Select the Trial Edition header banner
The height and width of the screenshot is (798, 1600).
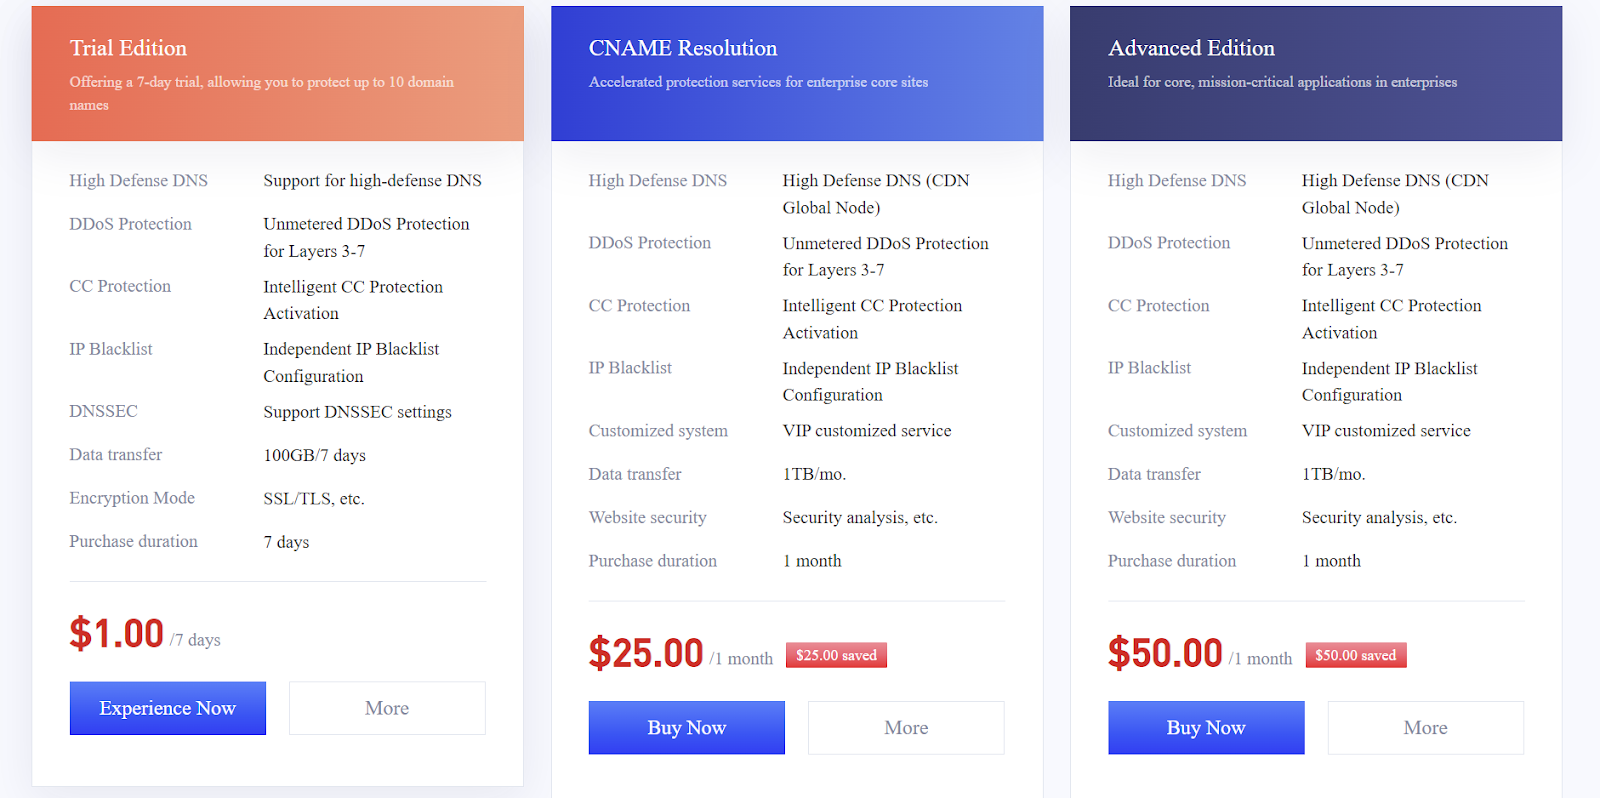[278, 74]
